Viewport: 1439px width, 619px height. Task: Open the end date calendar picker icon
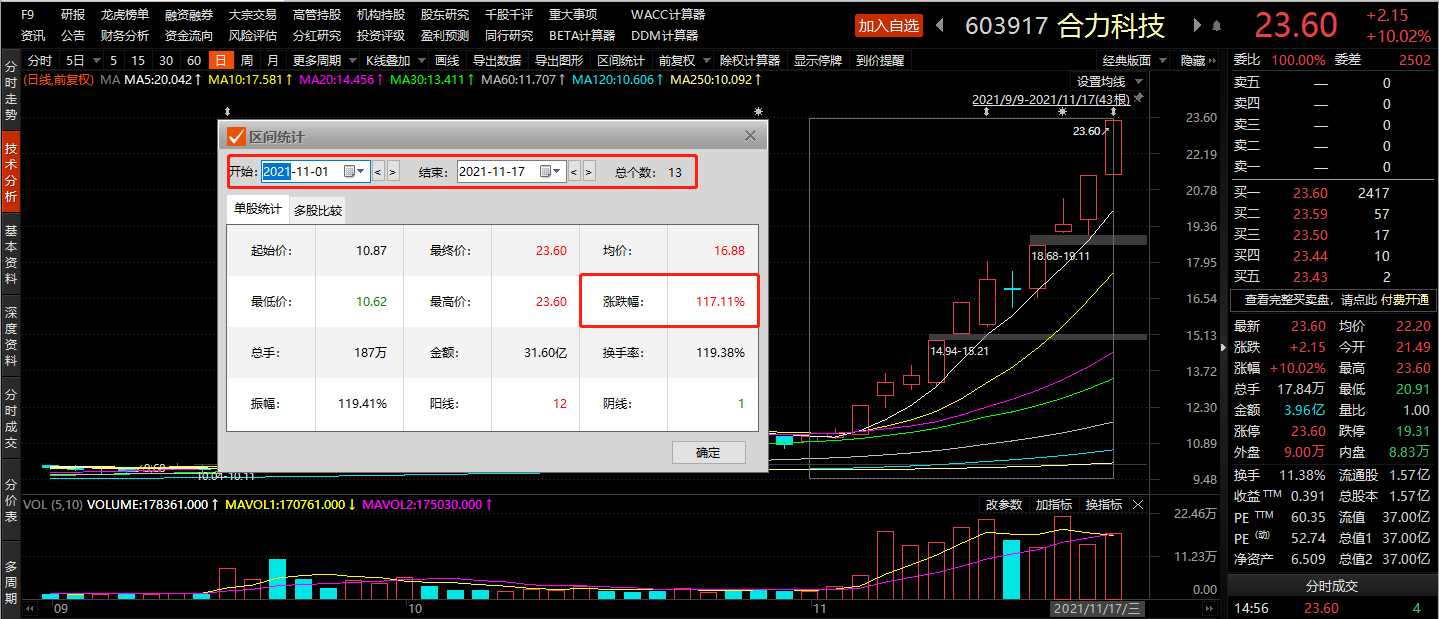coord(545,172)
